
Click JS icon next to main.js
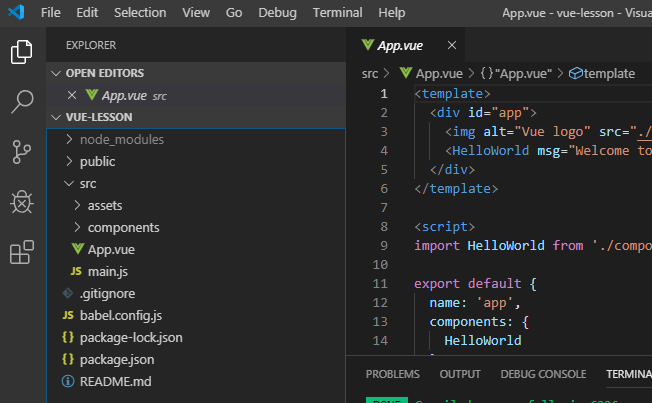76,272
